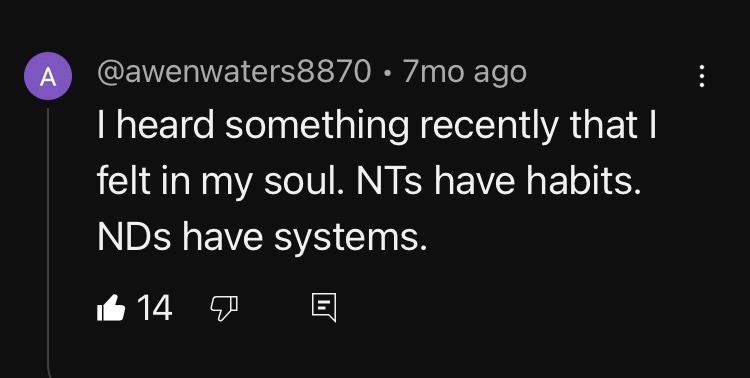Open the three-dot comment options menu
Image resolution: width=750 pixels, height=378 pixels.
701,76
